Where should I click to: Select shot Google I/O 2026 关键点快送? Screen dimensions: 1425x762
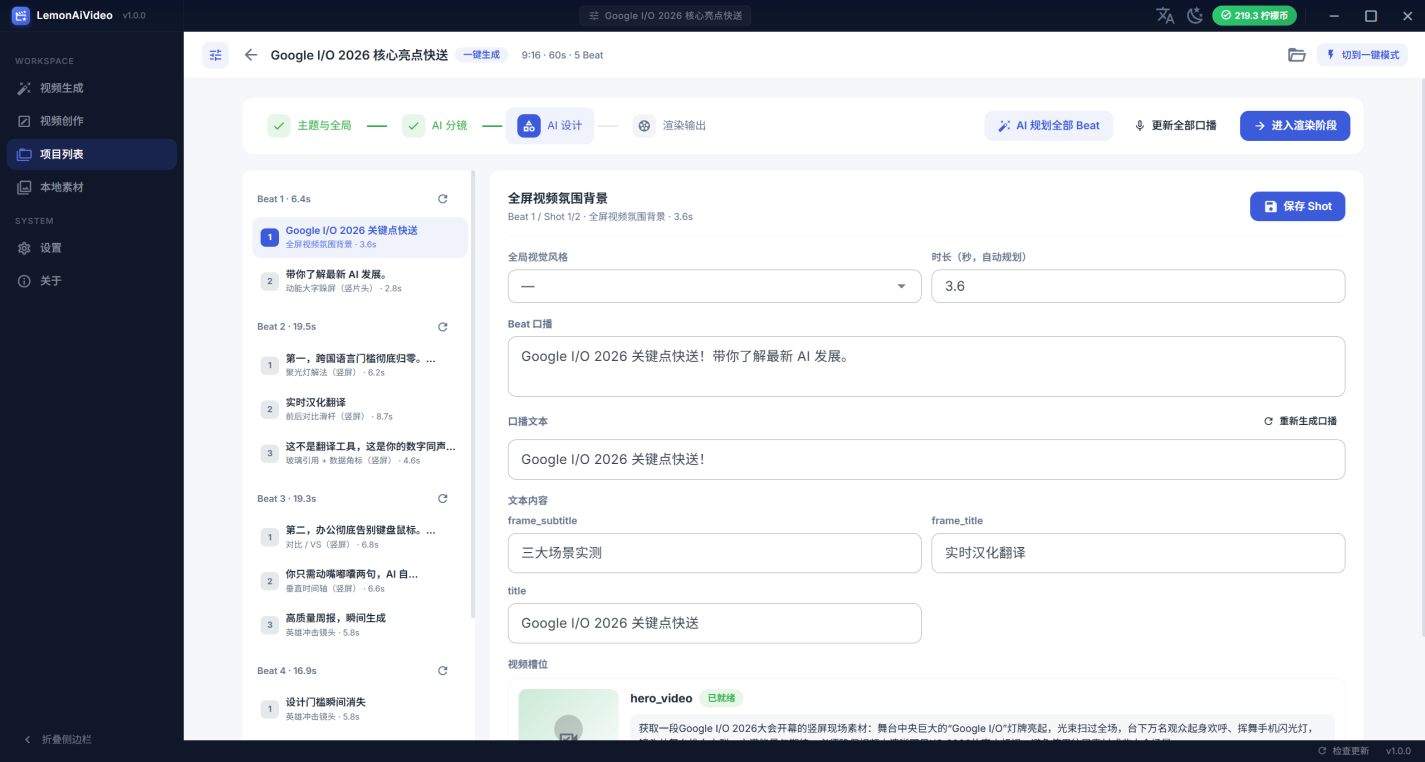coord(359,237)
